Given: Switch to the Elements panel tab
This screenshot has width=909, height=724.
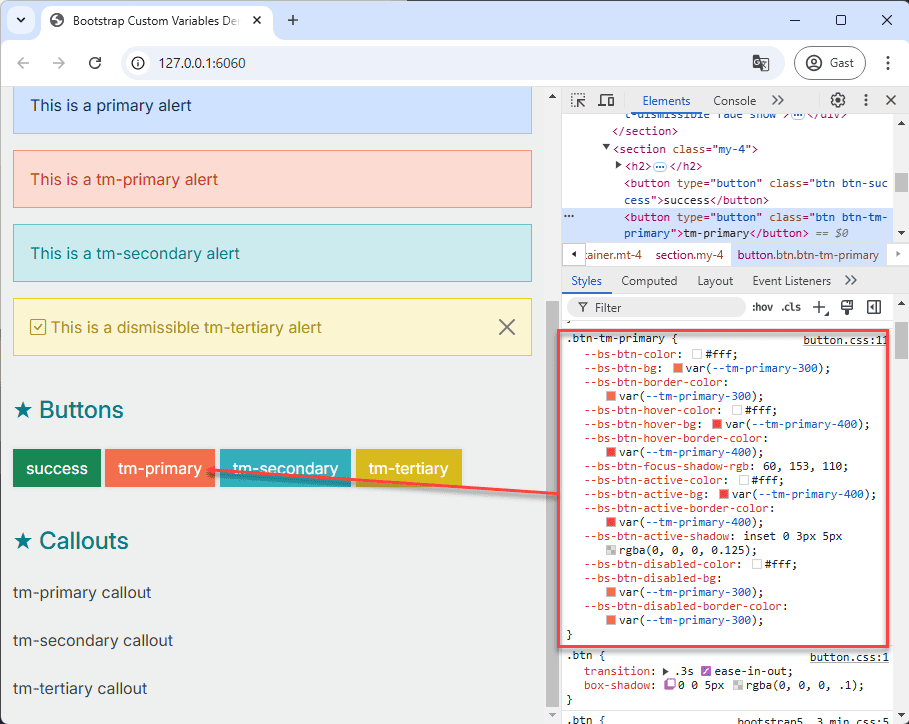Looking at the screenshot, I should 666,101.
